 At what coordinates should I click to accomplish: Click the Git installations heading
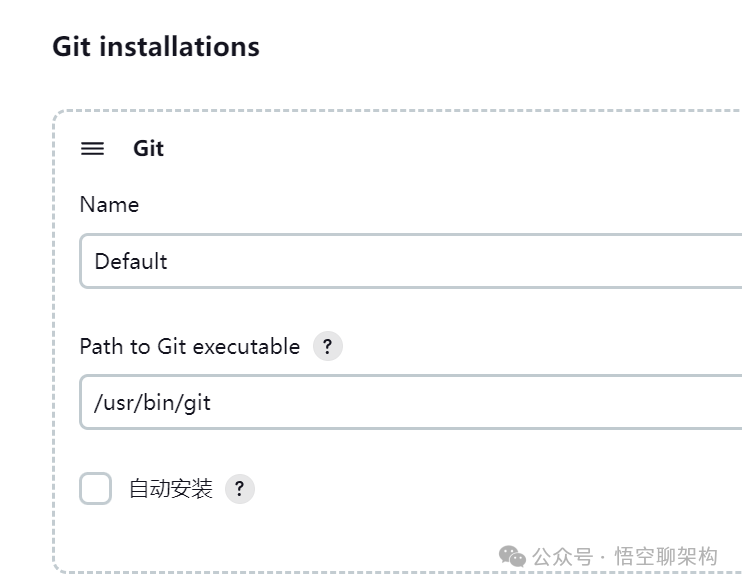156,47
